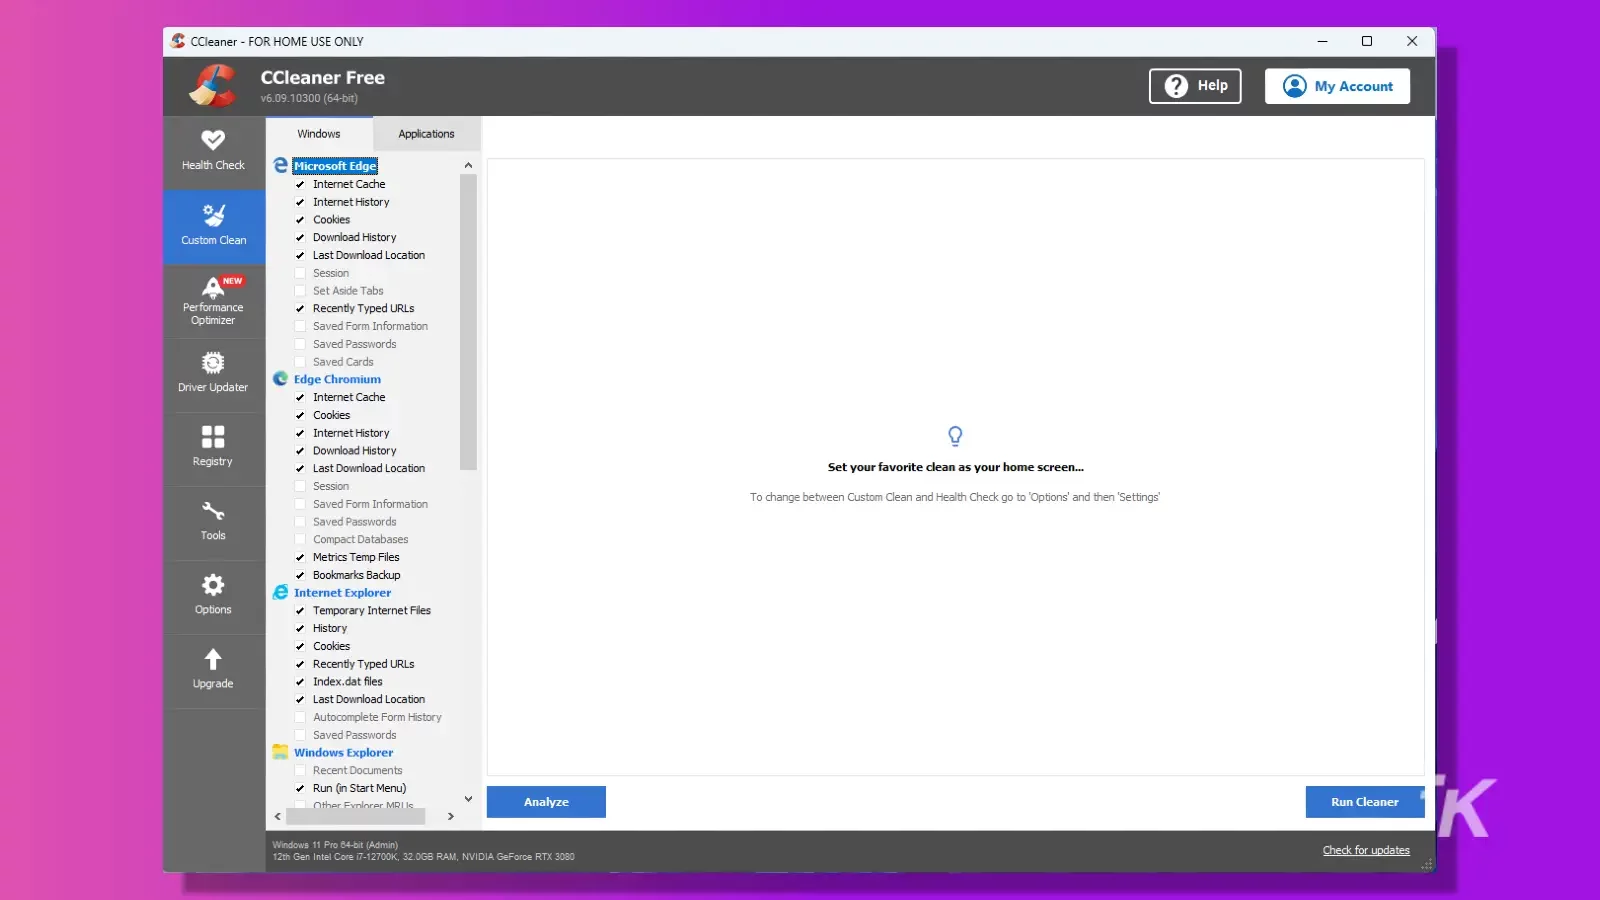This screenshot has width=1600, height=900.
Task: Click 'Cookies' label under Edge Chromium
Action: point(331,415)
